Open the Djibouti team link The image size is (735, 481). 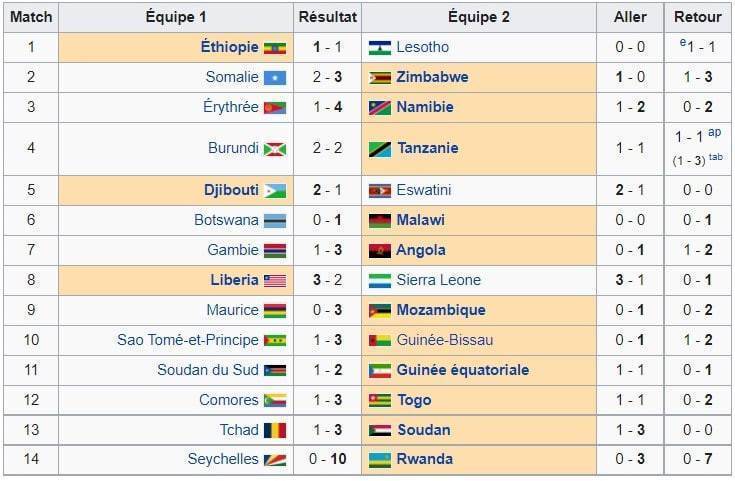coord(231,190)
